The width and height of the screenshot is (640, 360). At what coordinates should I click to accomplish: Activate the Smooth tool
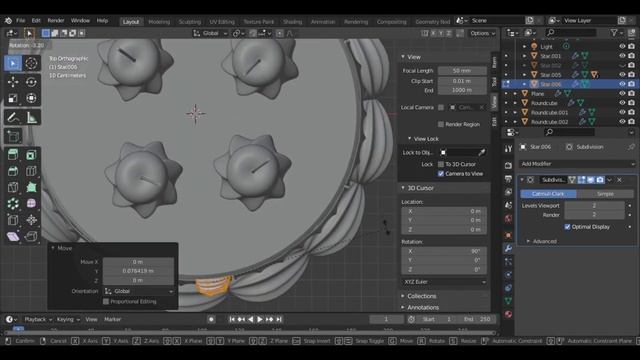tap(31, 203)
